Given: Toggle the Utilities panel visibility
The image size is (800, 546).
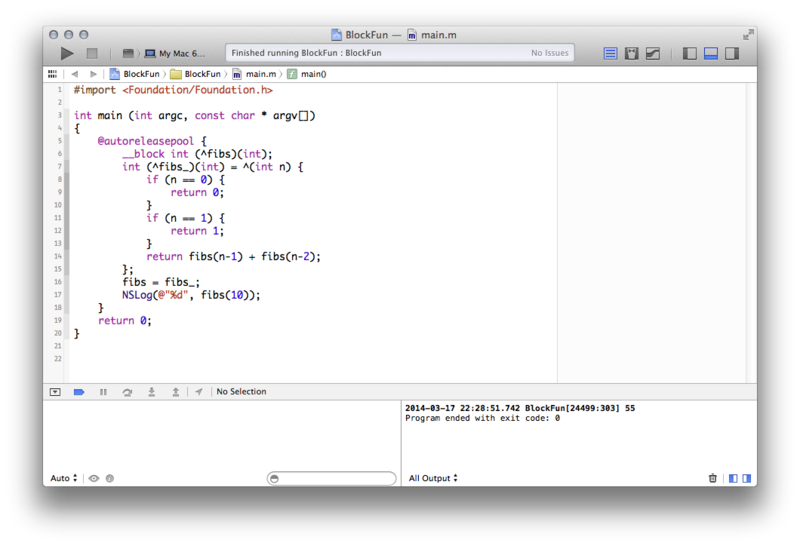Looking at the screenshot, I should click(732, 53).
